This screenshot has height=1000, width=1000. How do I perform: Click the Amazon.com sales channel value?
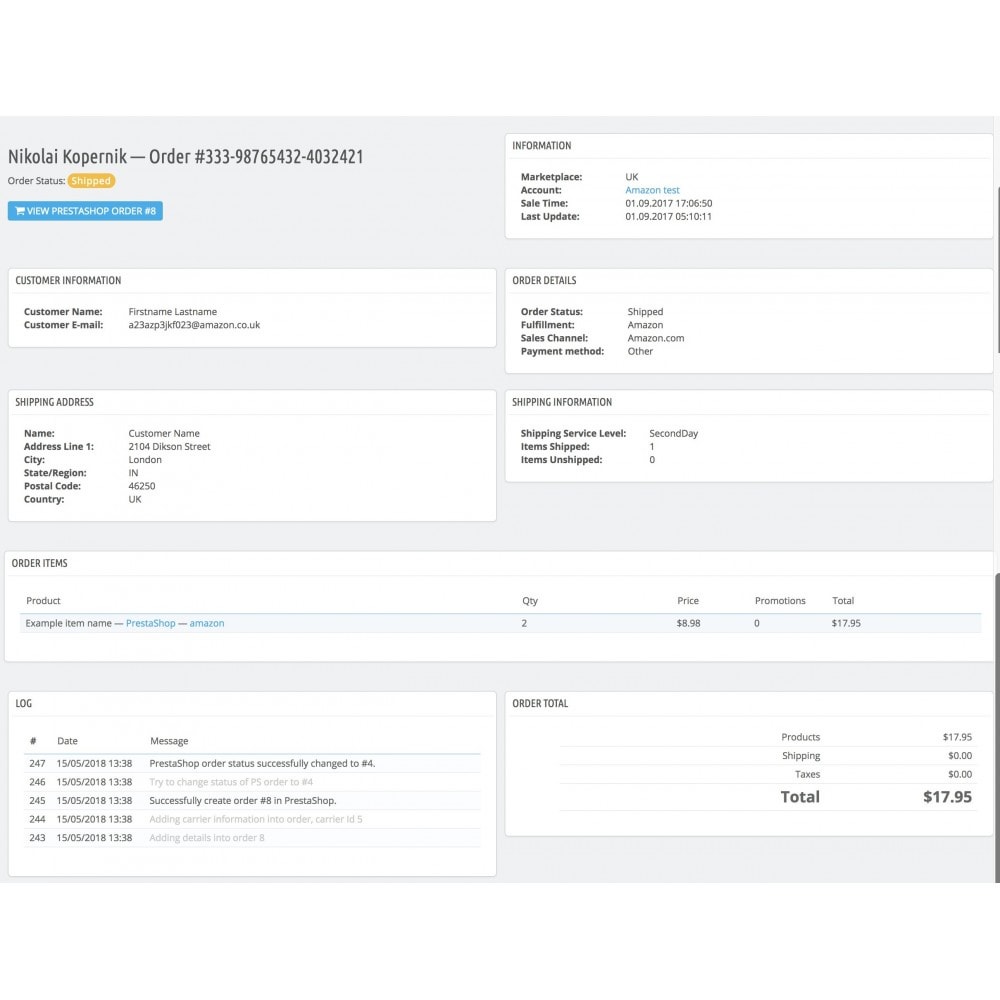pos(656,338)
